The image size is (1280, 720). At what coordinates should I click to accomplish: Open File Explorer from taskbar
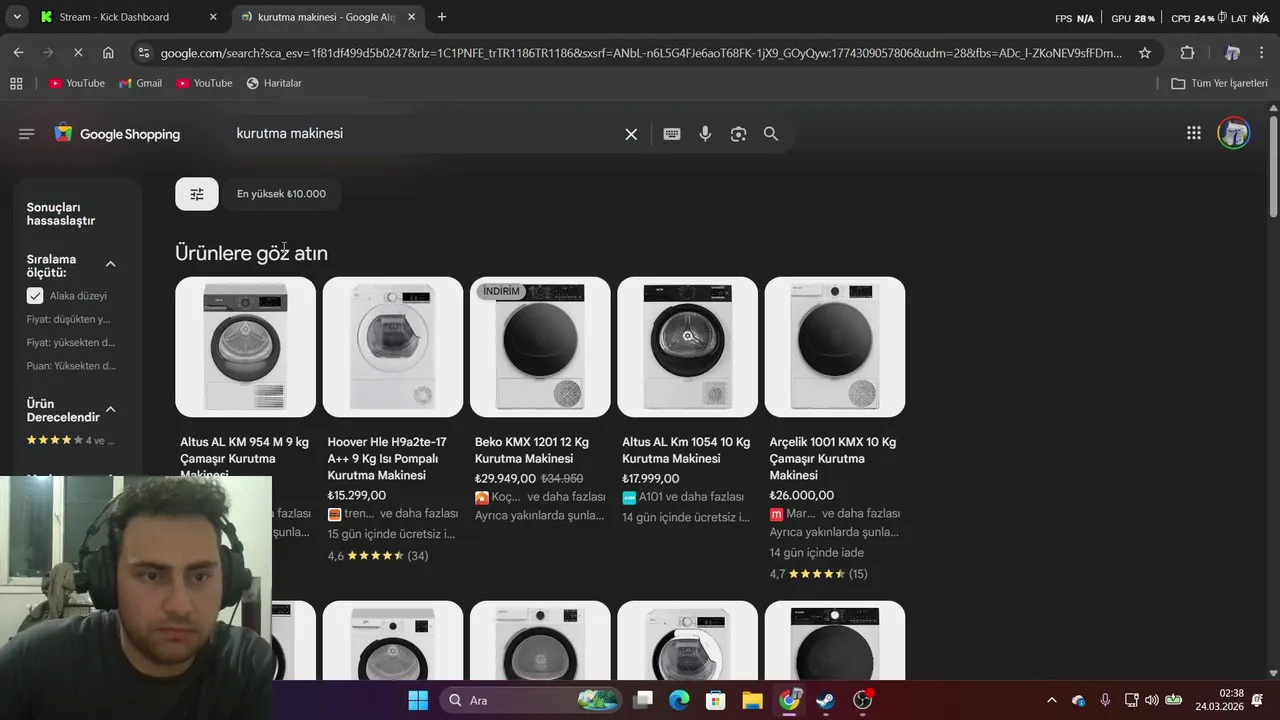752,700
